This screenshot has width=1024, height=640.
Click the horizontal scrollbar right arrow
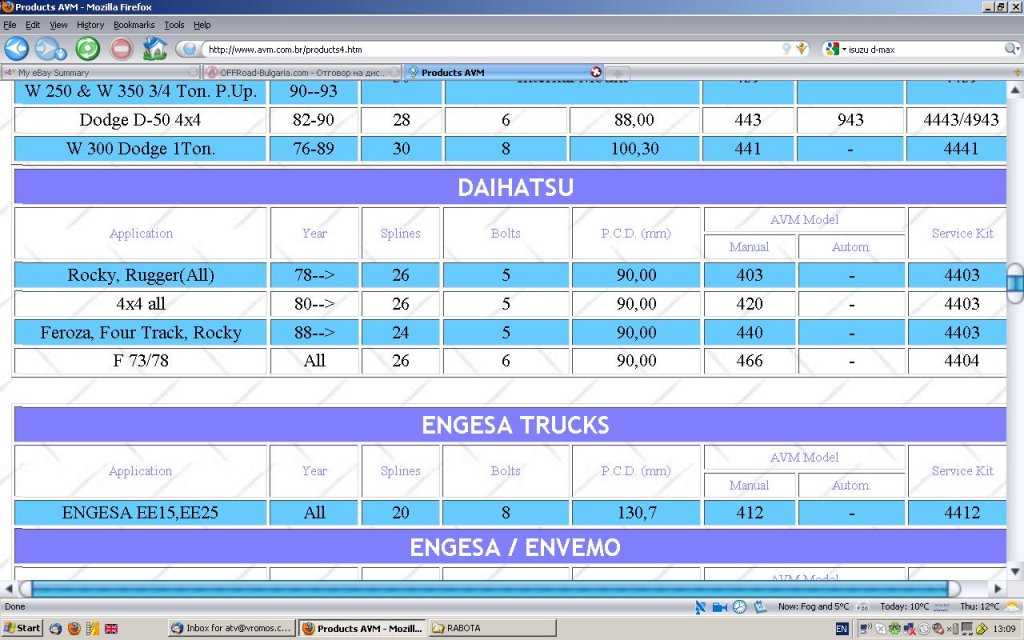pyautogui.click(x=997, y=588)
